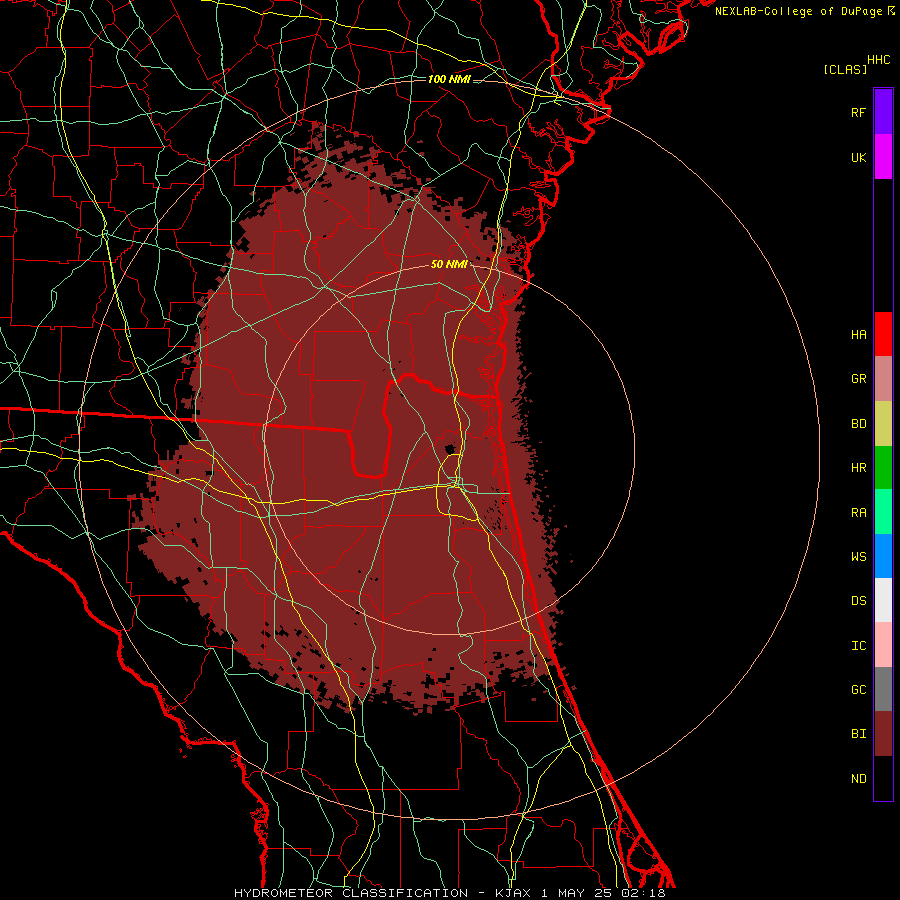Viewport: 900px width, 900px height.
Task: Click the [CLAS] units label
Action: click(x=845, y=69)
